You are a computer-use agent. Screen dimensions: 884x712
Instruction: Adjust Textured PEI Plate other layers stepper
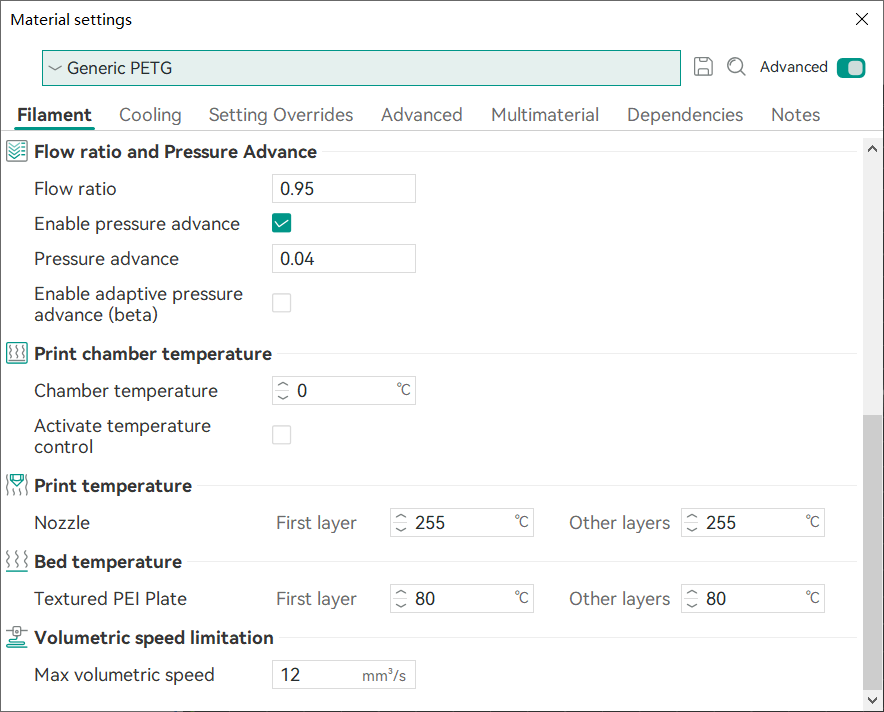pos(691,599)
